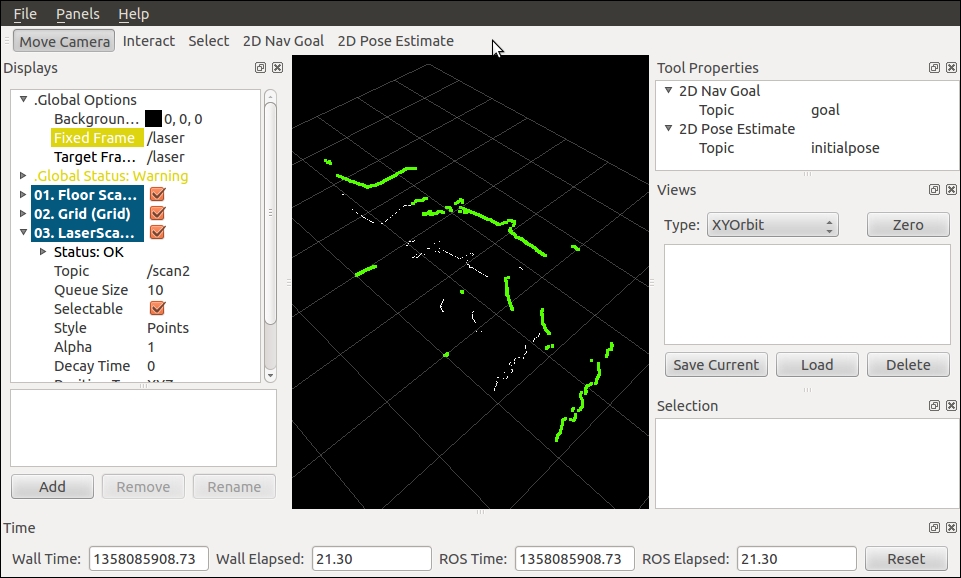Click the Delete view button
This screenshot has height=578, width=961.
908,365
